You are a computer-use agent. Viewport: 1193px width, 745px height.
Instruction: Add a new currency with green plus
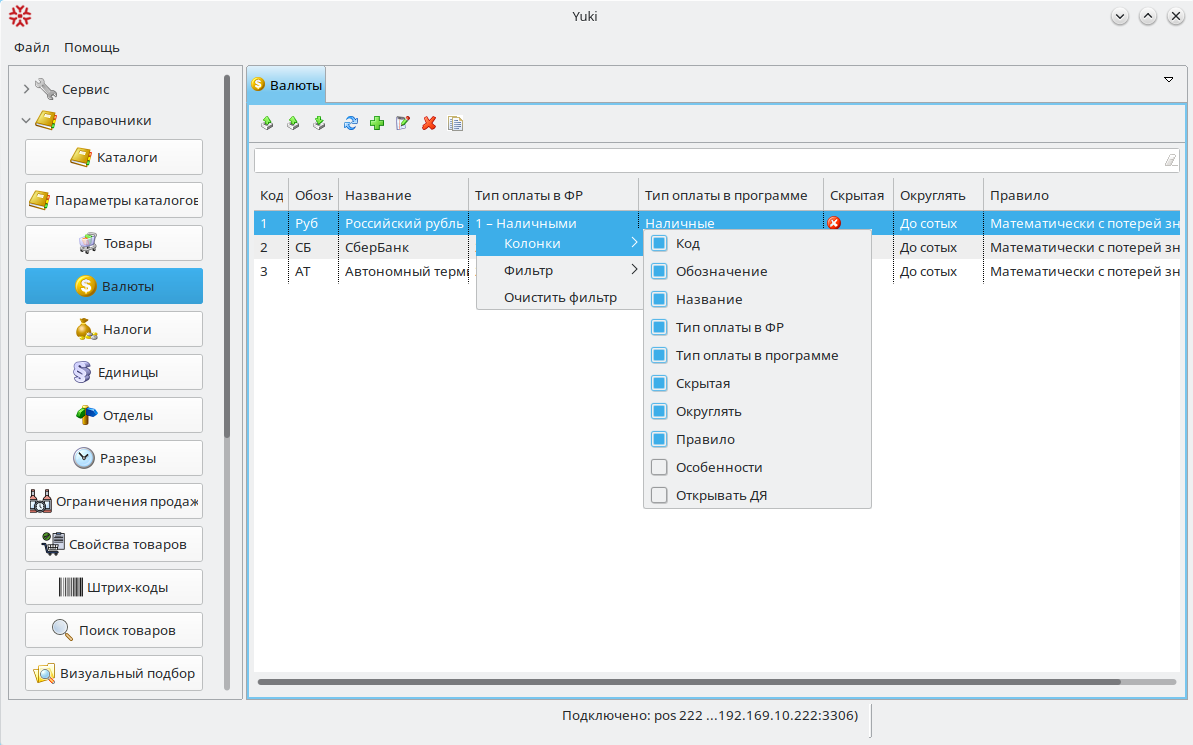(377, 123)
